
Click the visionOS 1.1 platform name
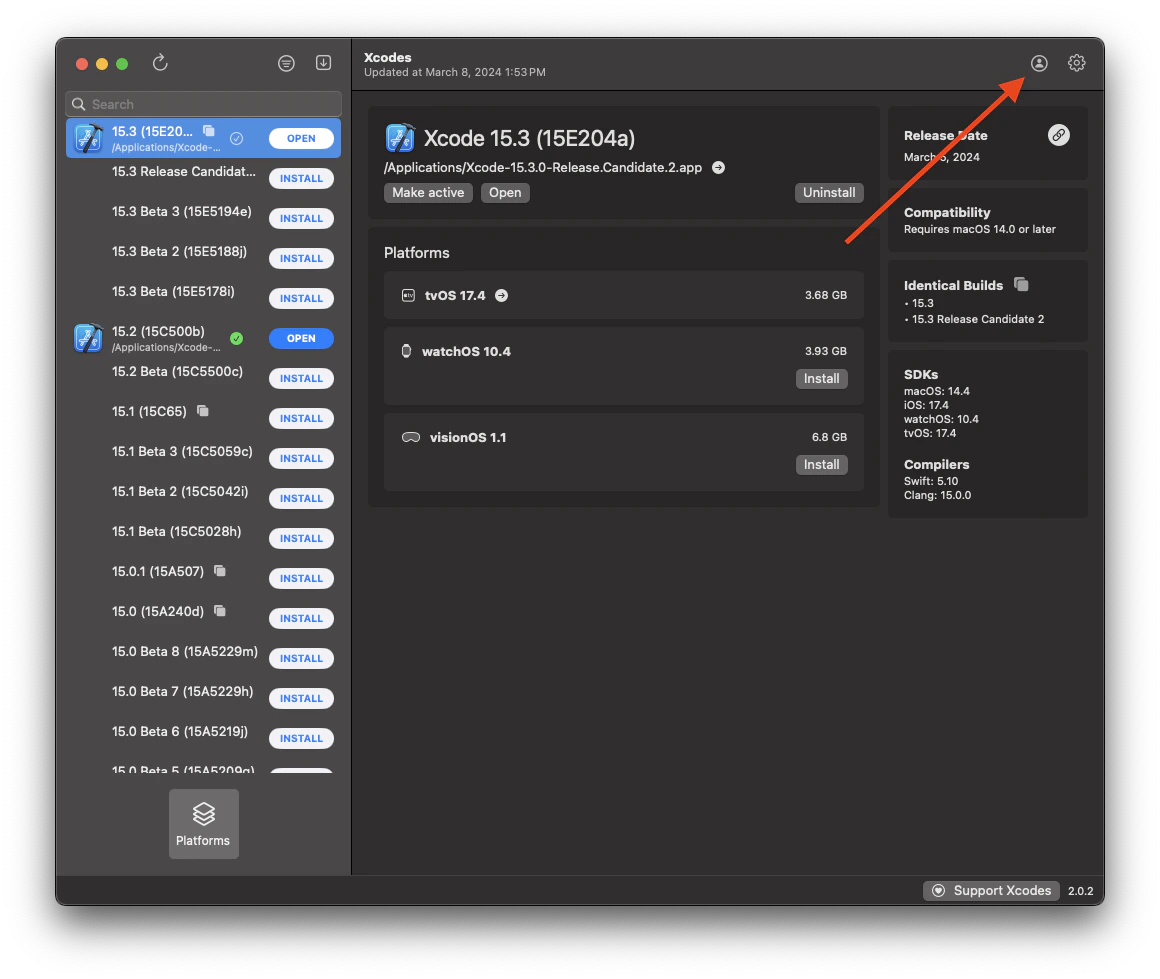(468, 437)
